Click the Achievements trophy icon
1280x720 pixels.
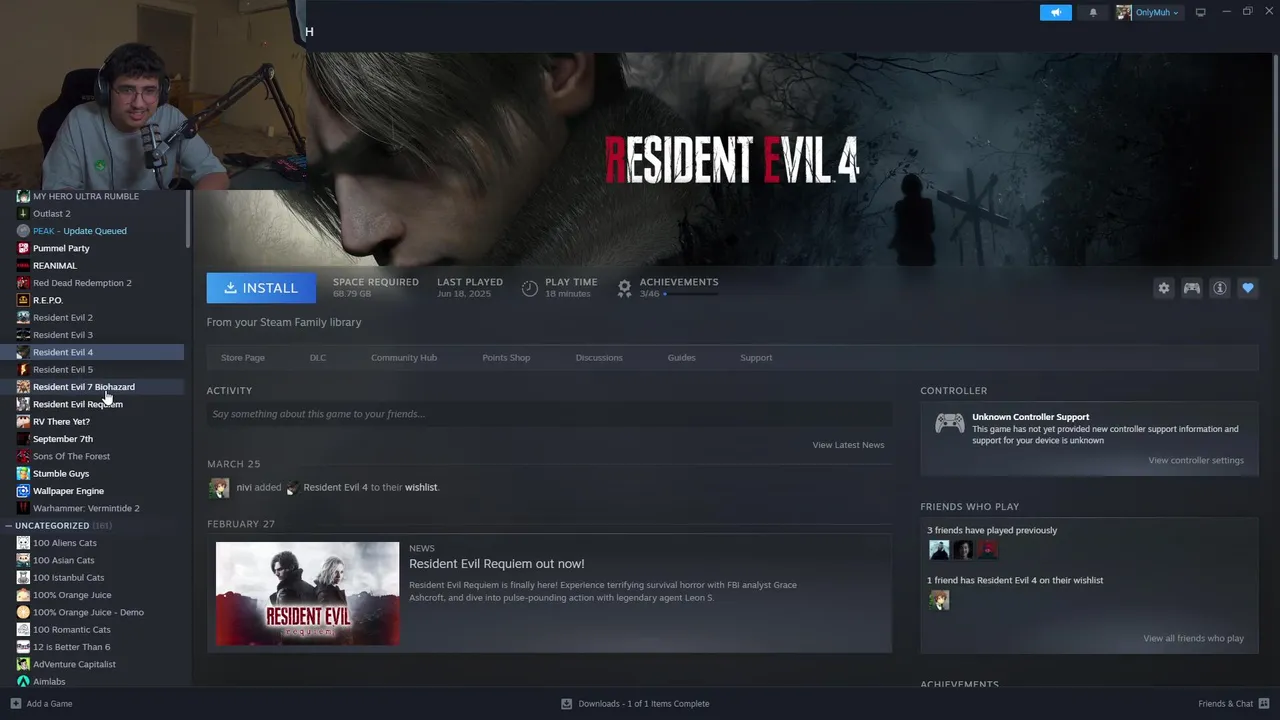coord(624,288)
